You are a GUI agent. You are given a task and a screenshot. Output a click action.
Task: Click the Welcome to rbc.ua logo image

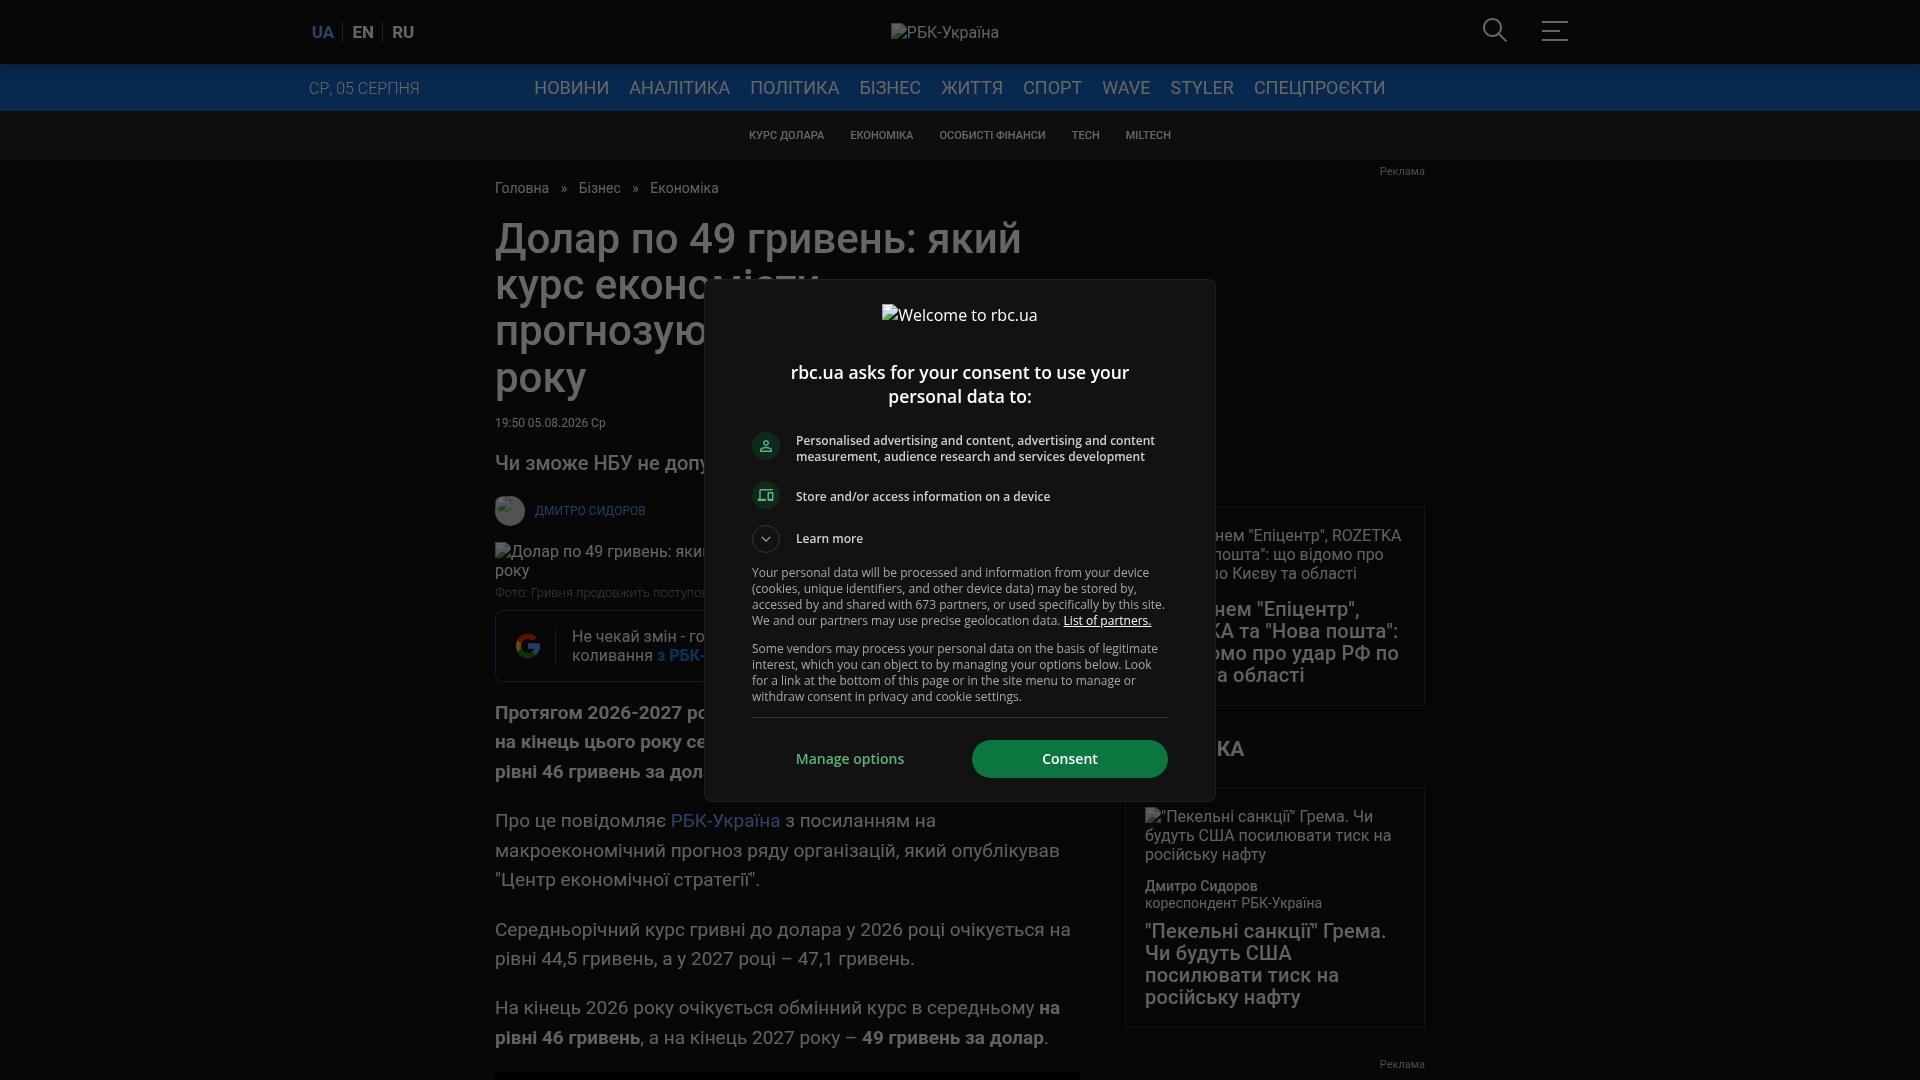coord(960,315)
